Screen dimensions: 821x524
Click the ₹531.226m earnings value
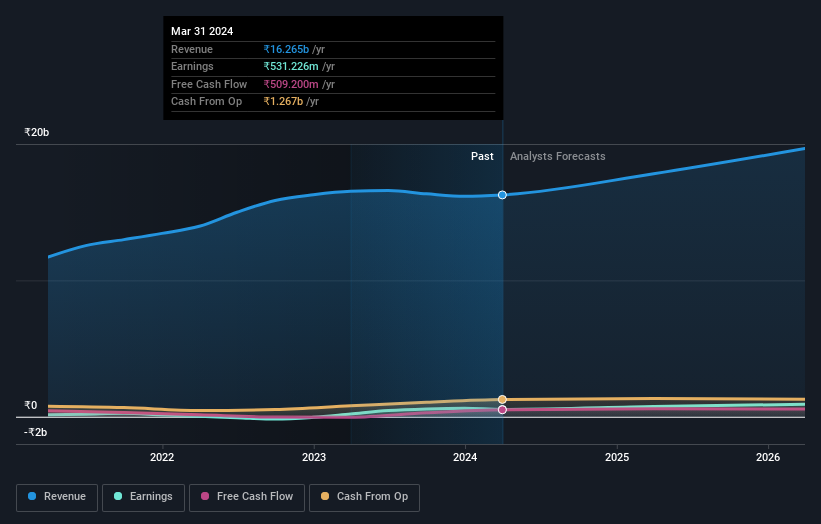pos(291,66)
